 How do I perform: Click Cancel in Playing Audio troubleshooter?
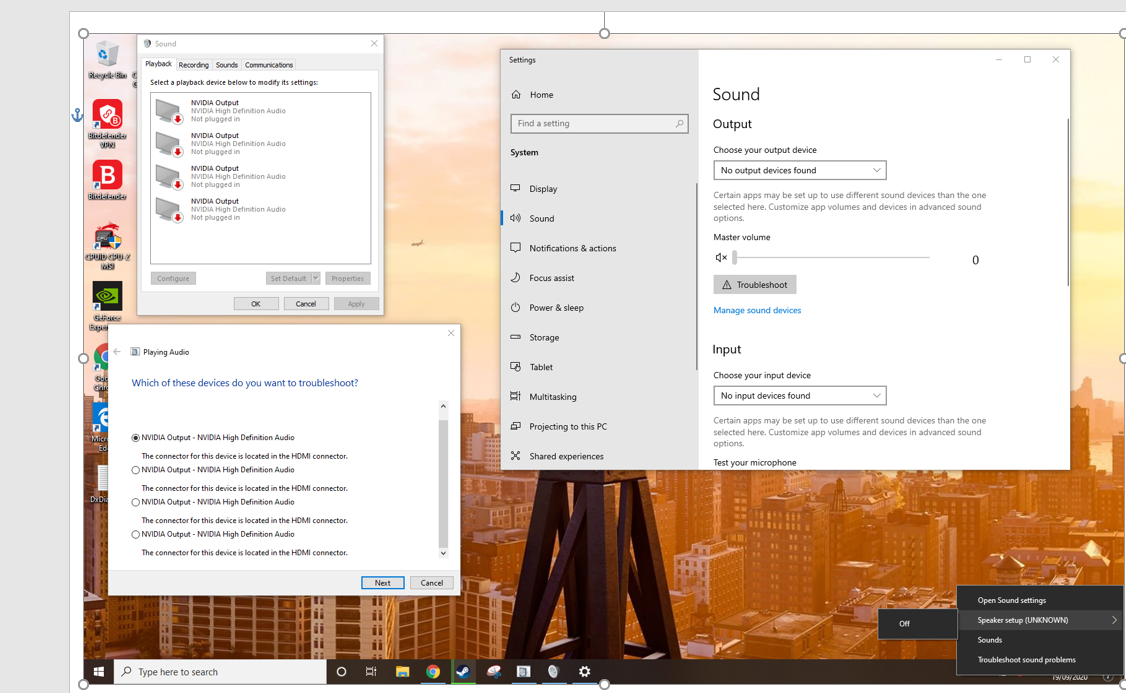(x=432, y=582)
